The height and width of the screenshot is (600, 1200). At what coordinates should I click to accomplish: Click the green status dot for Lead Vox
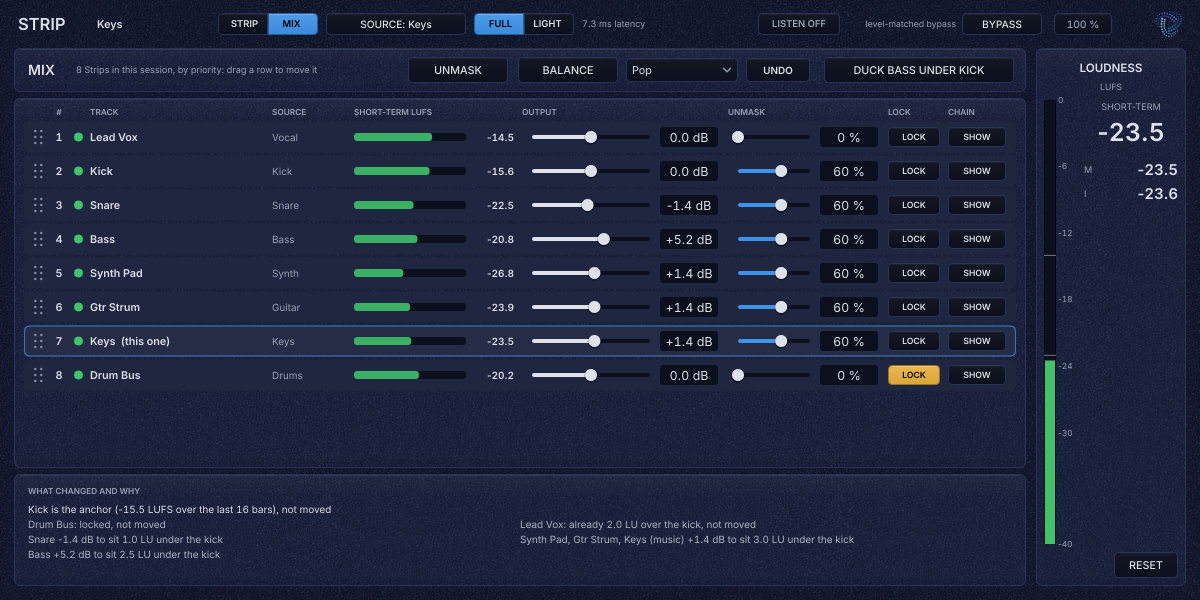click(78, 137)
